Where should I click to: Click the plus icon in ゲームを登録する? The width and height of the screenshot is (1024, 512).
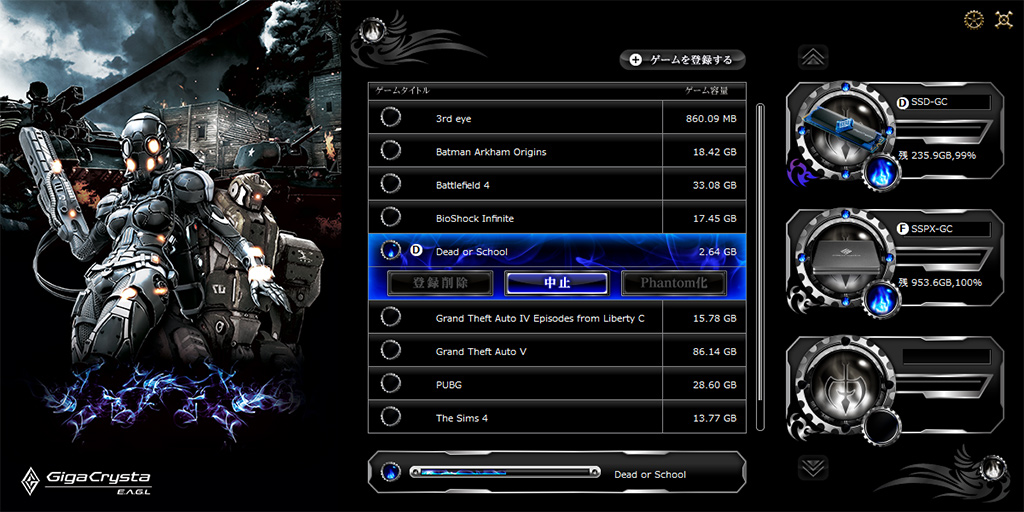click(x=635, y=59)
